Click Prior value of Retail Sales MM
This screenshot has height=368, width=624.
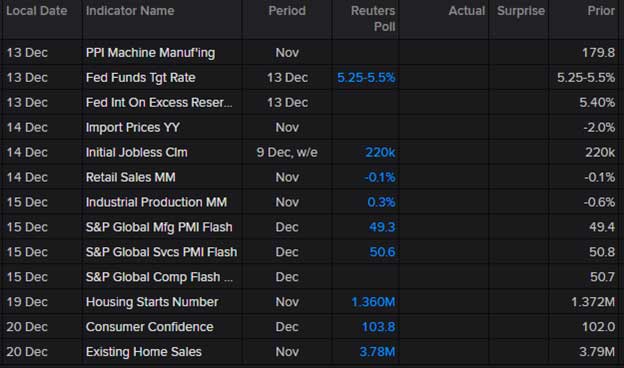pyautogui.click(x=599, y=177)
